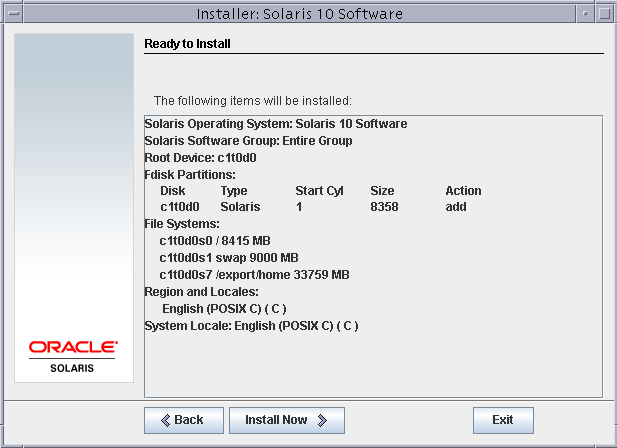Click the 'Installer: Solaris 10 Software' title bar
Image resolution: width=617 pixels, height=448 pixels.
click(x=300, y=14)
